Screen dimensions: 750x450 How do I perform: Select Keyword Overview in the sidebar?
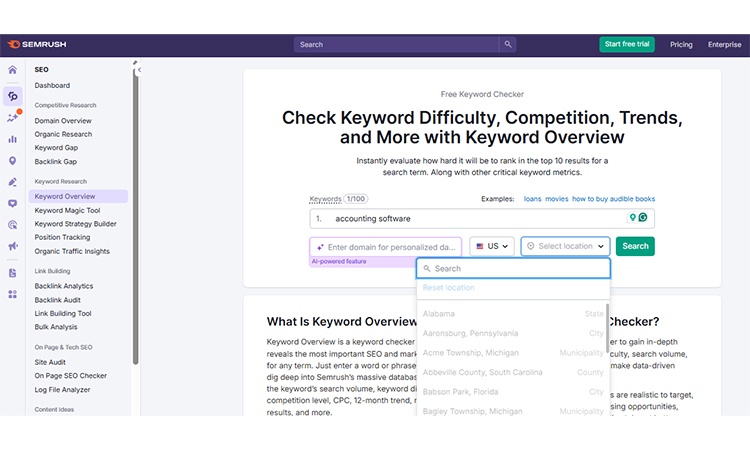(x=78, y=197)
